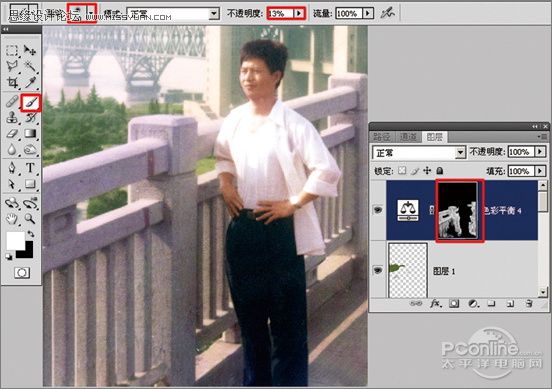
Task: Select the Rectangle shape tool
Action: 30,184
